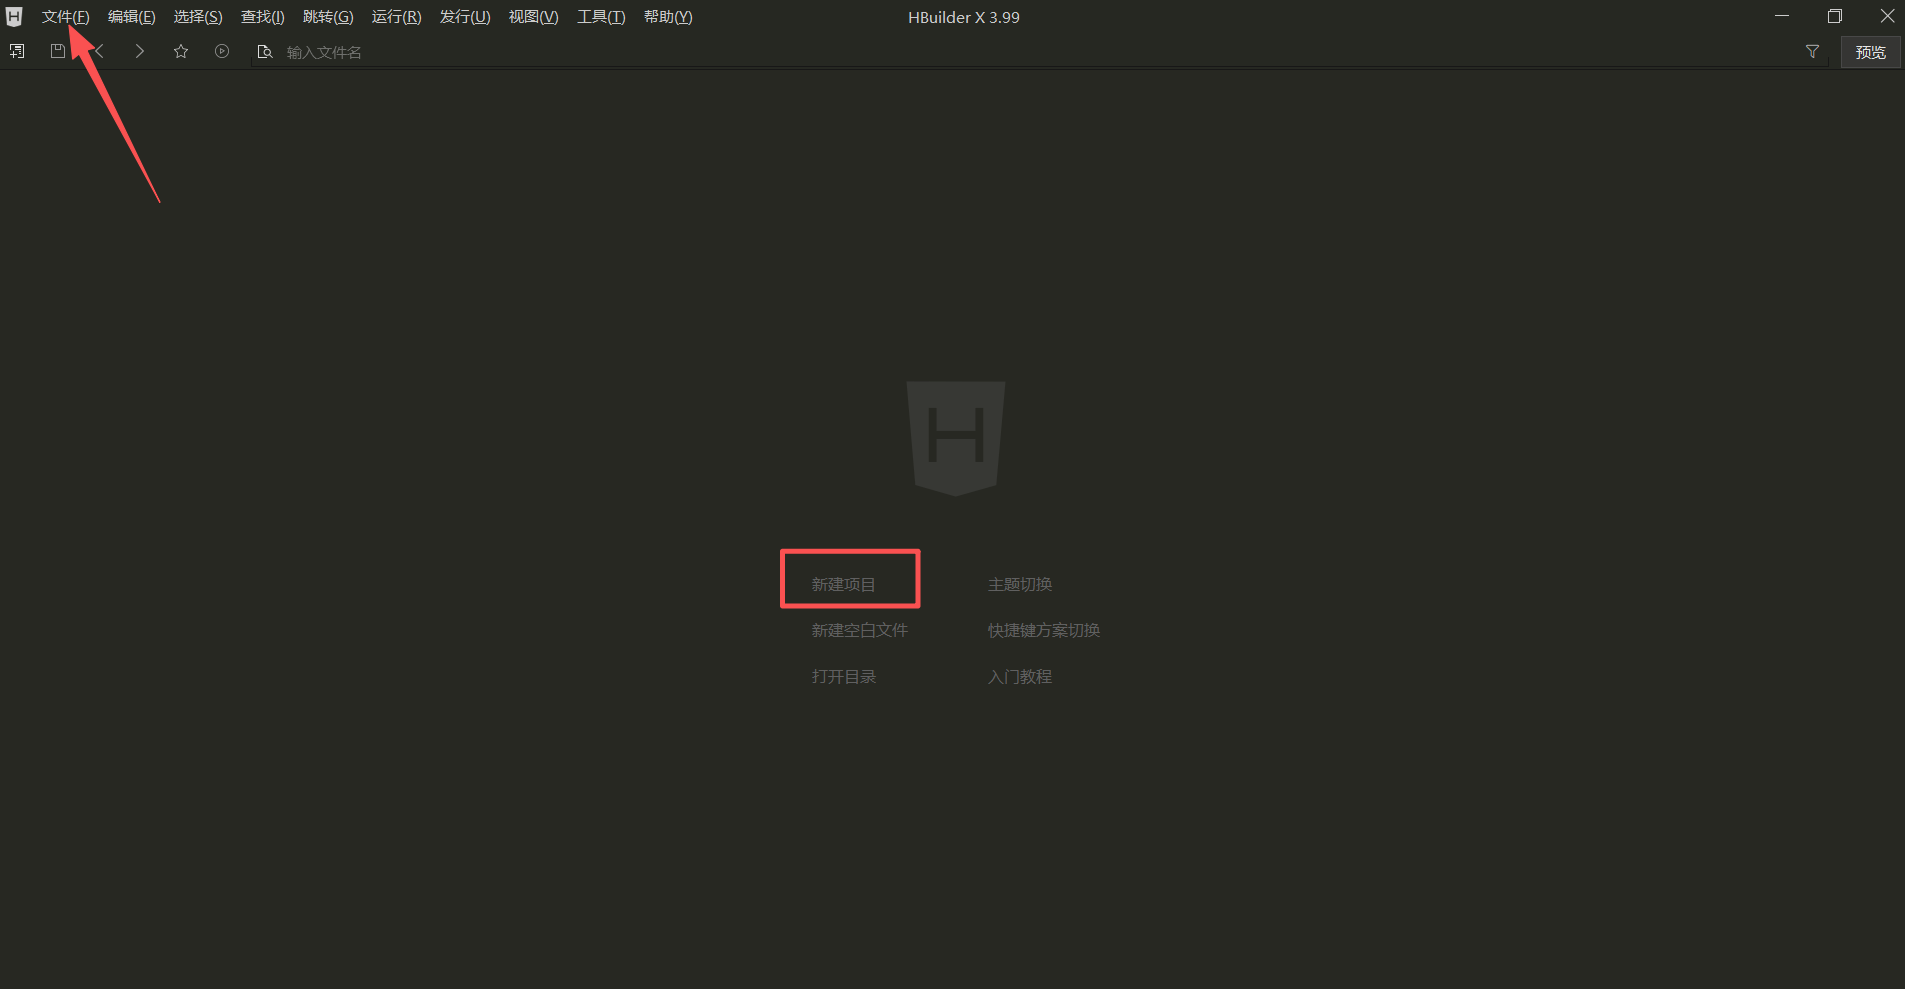Click the 打开目录 link
This screenshot has width=1905, height=989.
pos(844,676)
